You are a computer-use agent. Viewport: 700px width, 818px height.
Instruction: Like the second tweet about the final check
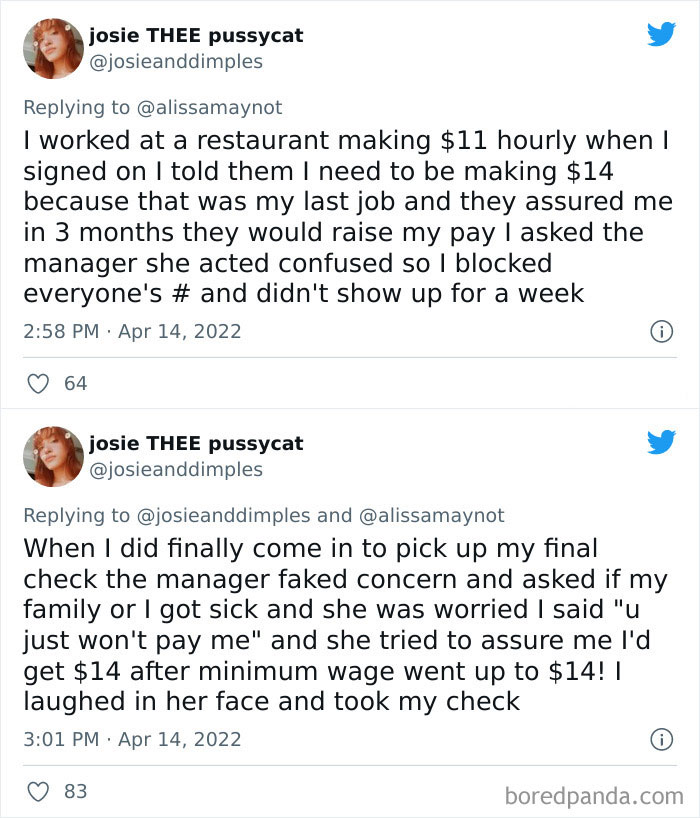pyautogui.click(x=38, y=790)
